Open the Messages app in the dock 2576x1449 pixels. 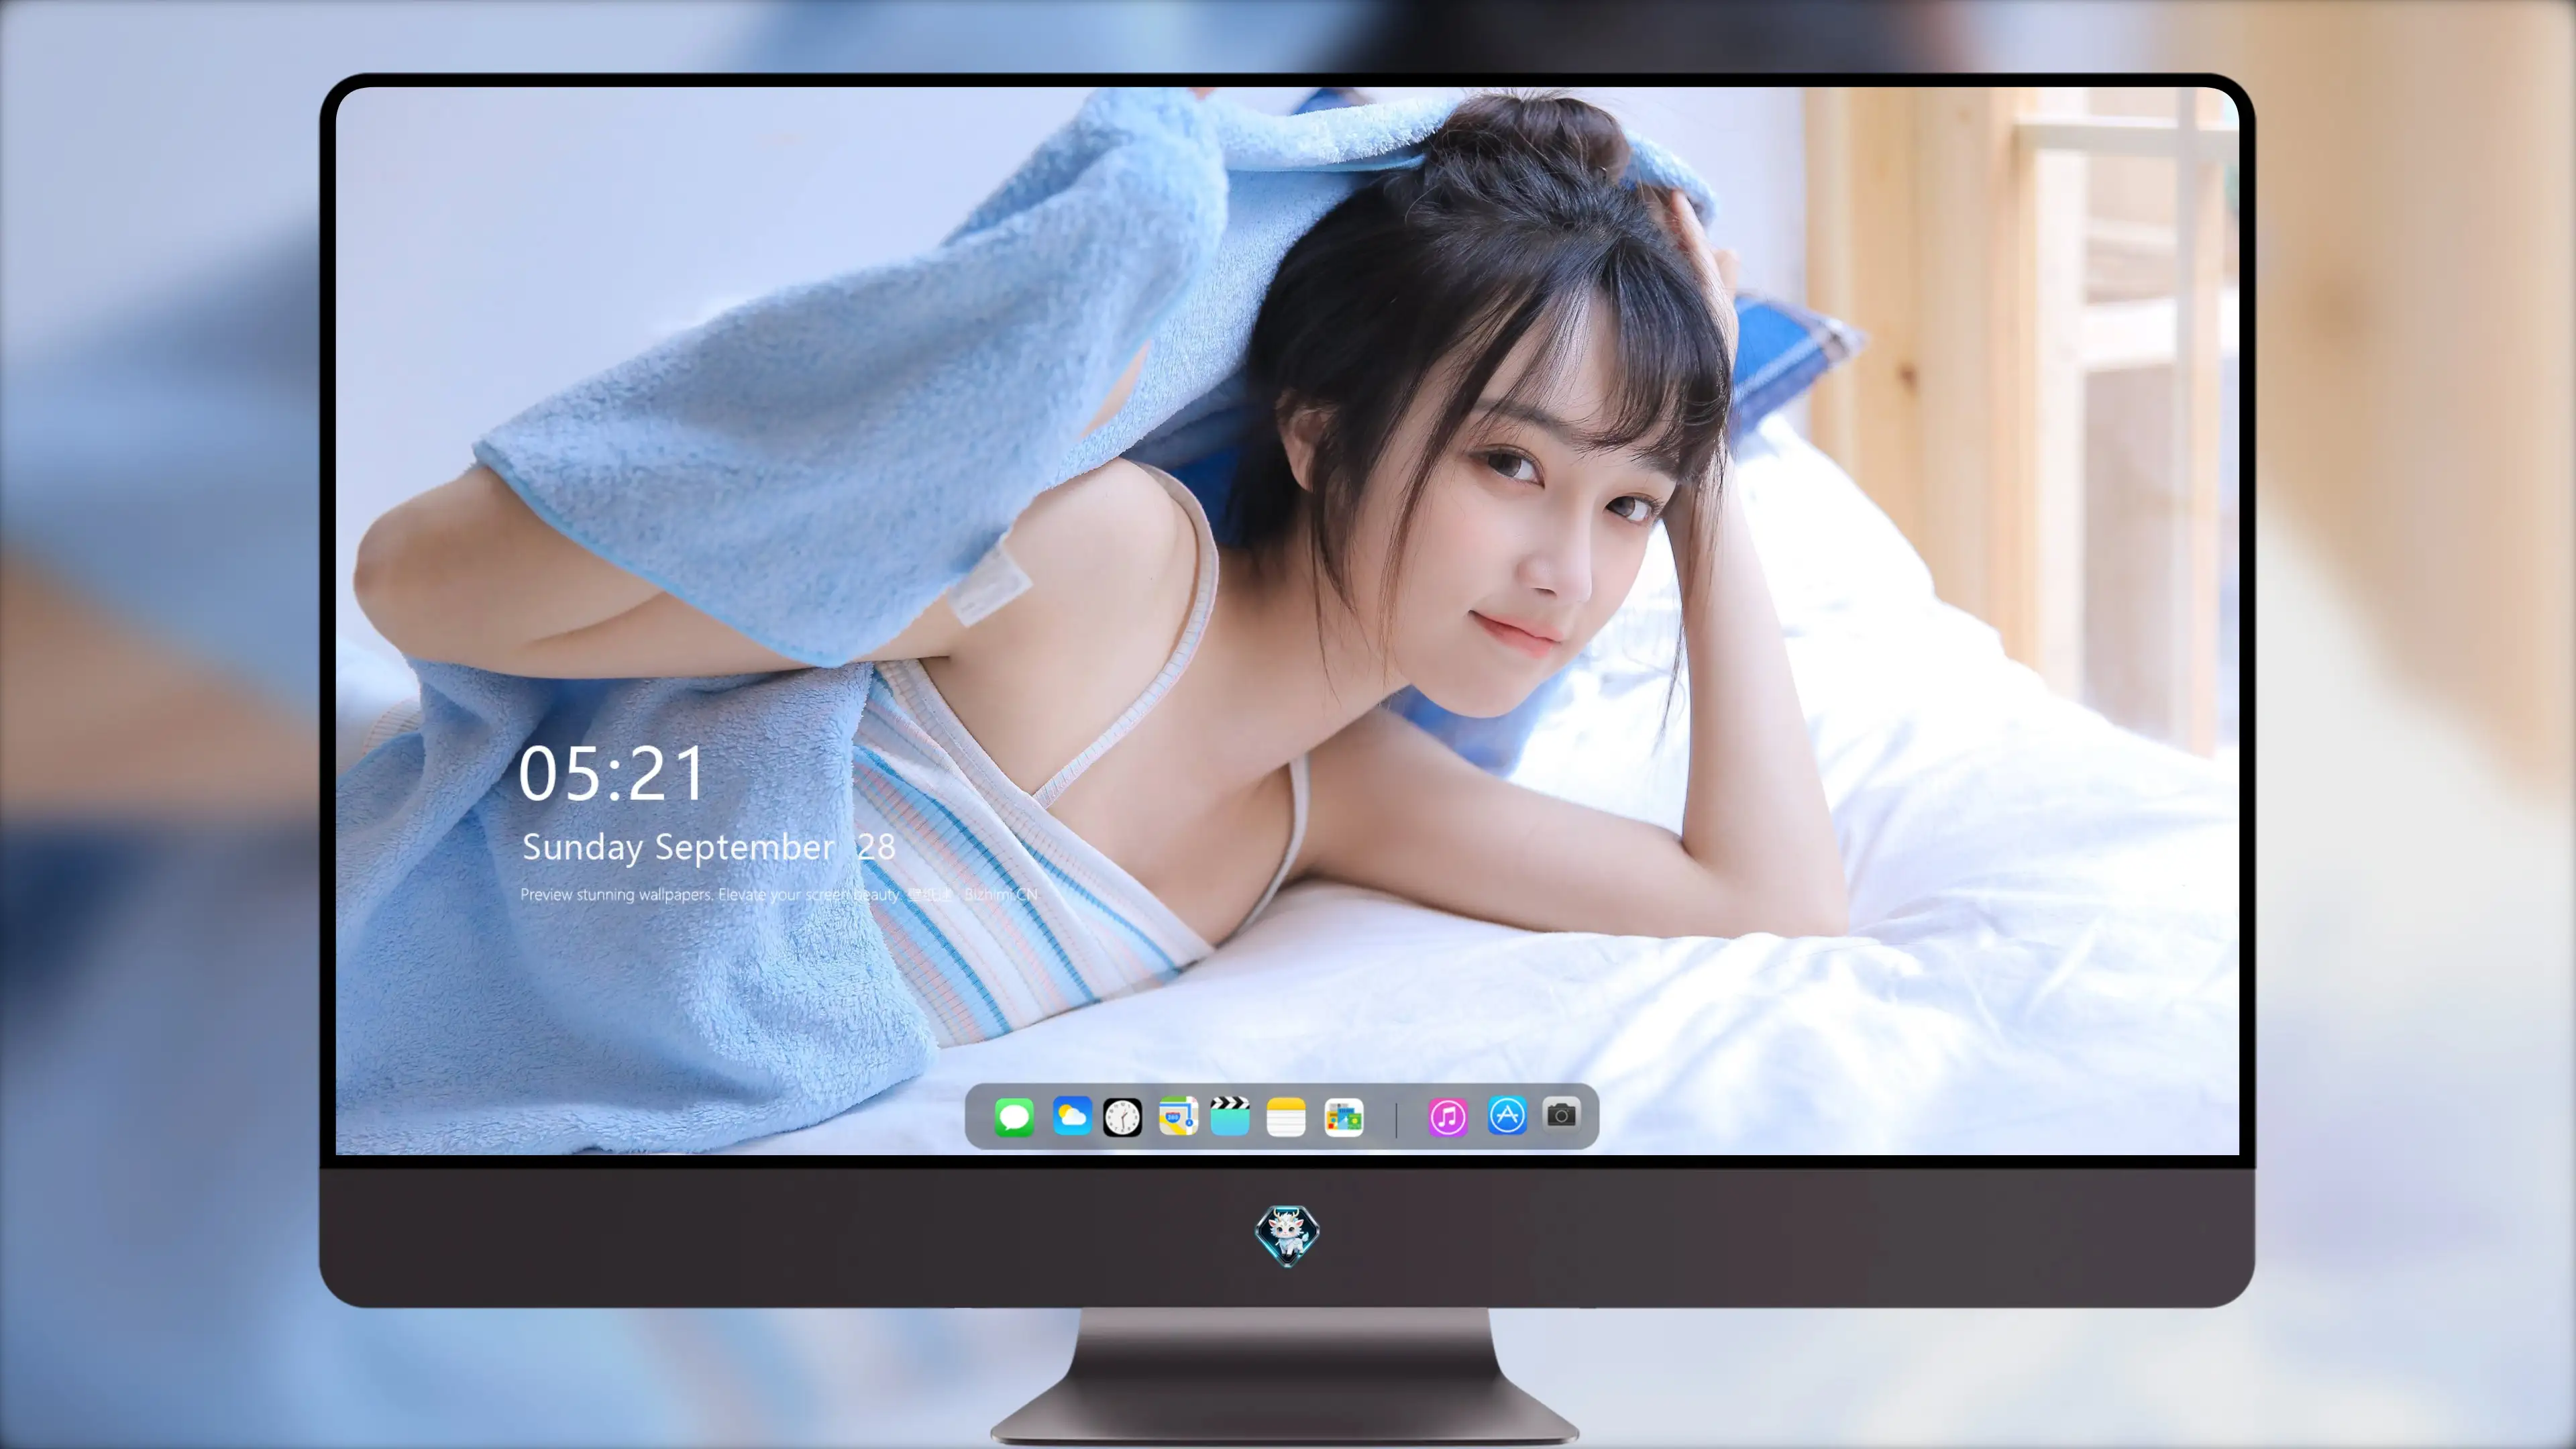[x=1013, y=1117]
